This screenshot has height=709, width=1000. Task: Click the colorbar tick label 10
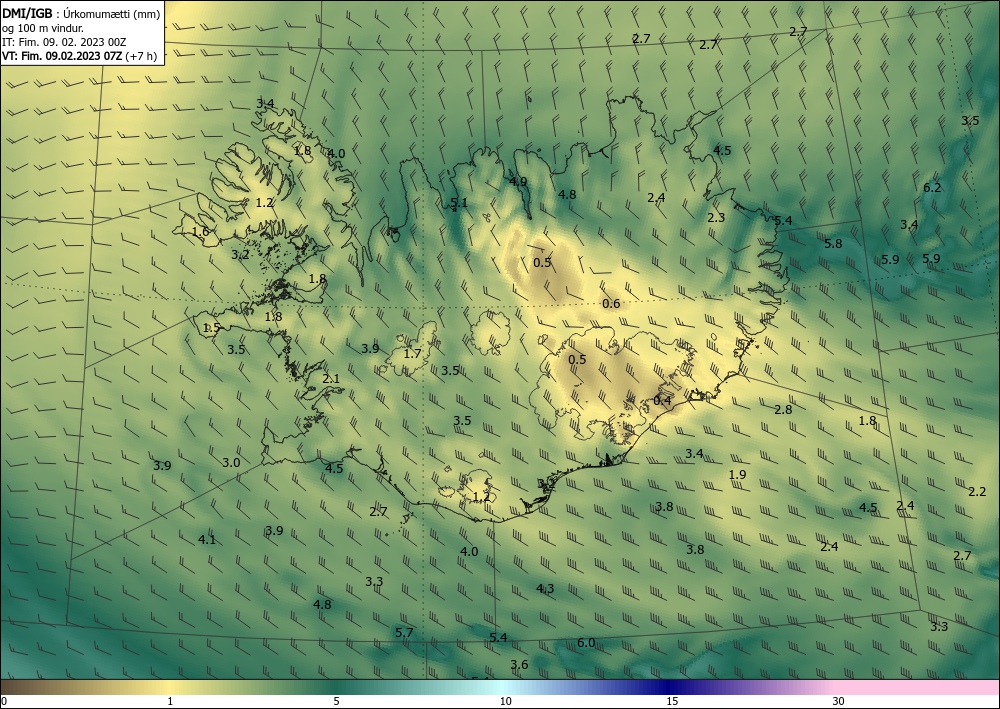click(505, 701)
